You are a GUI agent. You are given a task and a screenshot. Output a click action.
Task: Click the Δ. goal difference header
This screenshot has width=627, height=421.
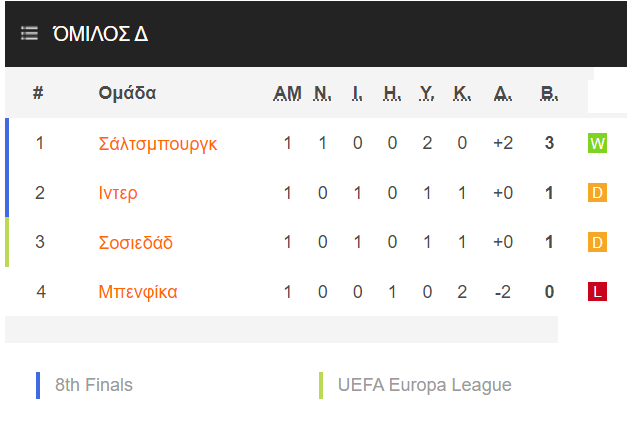point(503,94)
